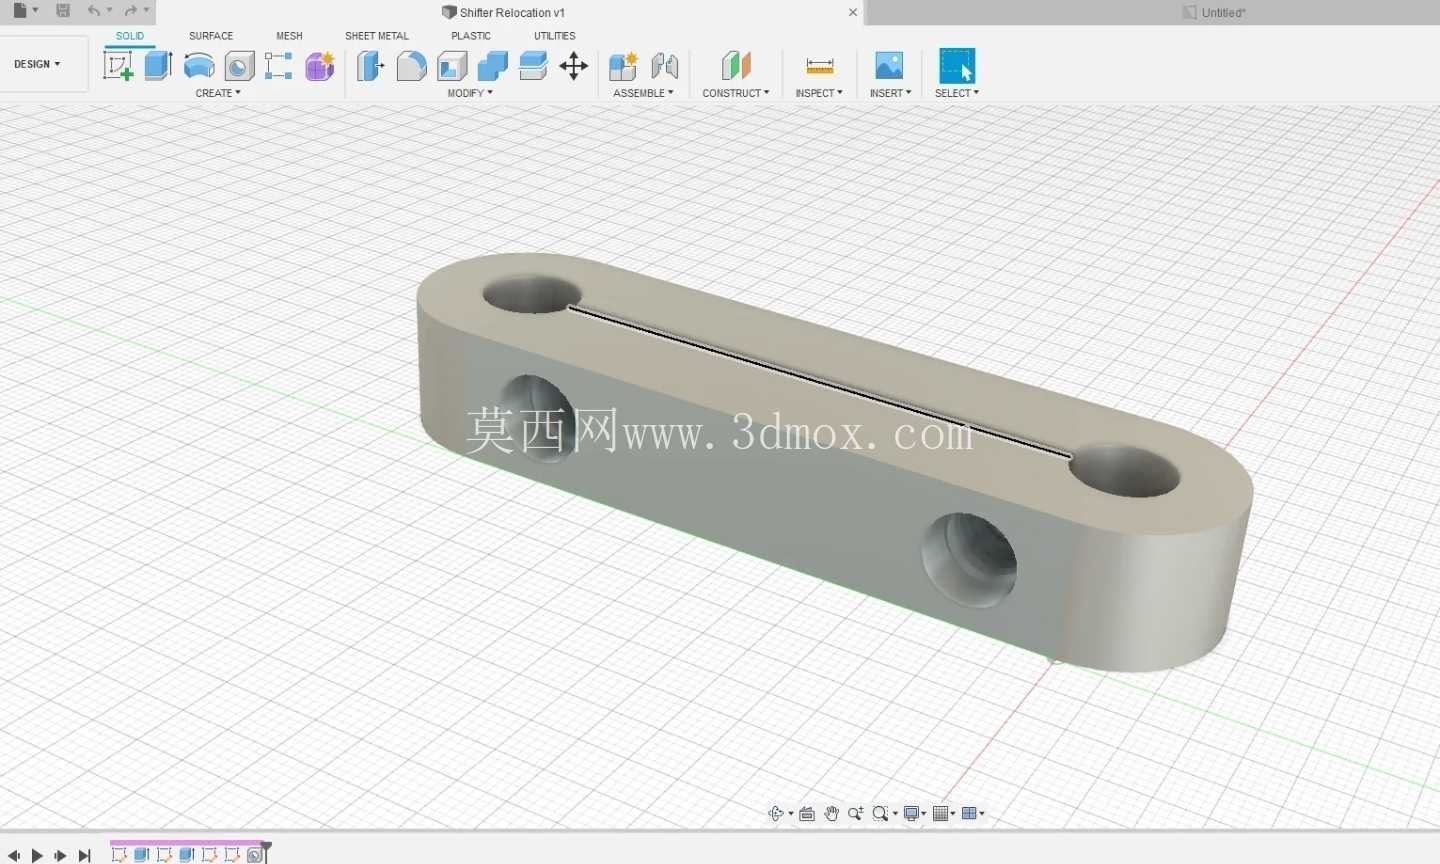Screen dimensions: 1440x864
Task: Close the Shifter Relocation v1 tab
Action: 853,12
